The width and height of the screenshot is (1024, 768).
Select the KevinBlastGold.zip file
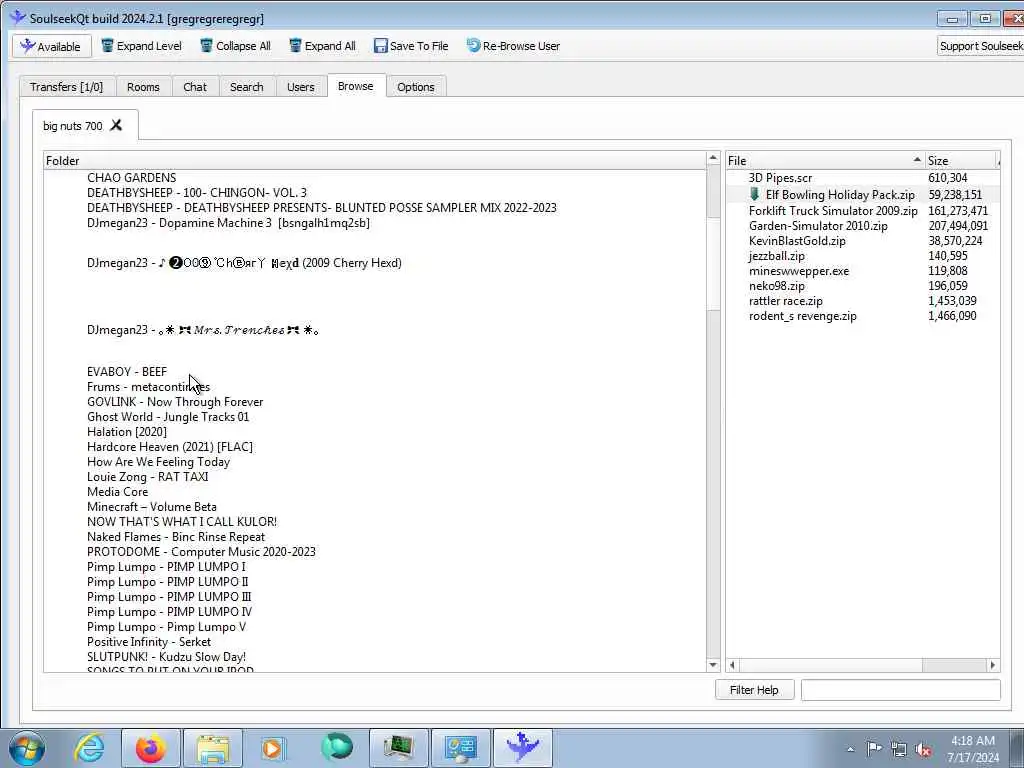pos(797,241)
